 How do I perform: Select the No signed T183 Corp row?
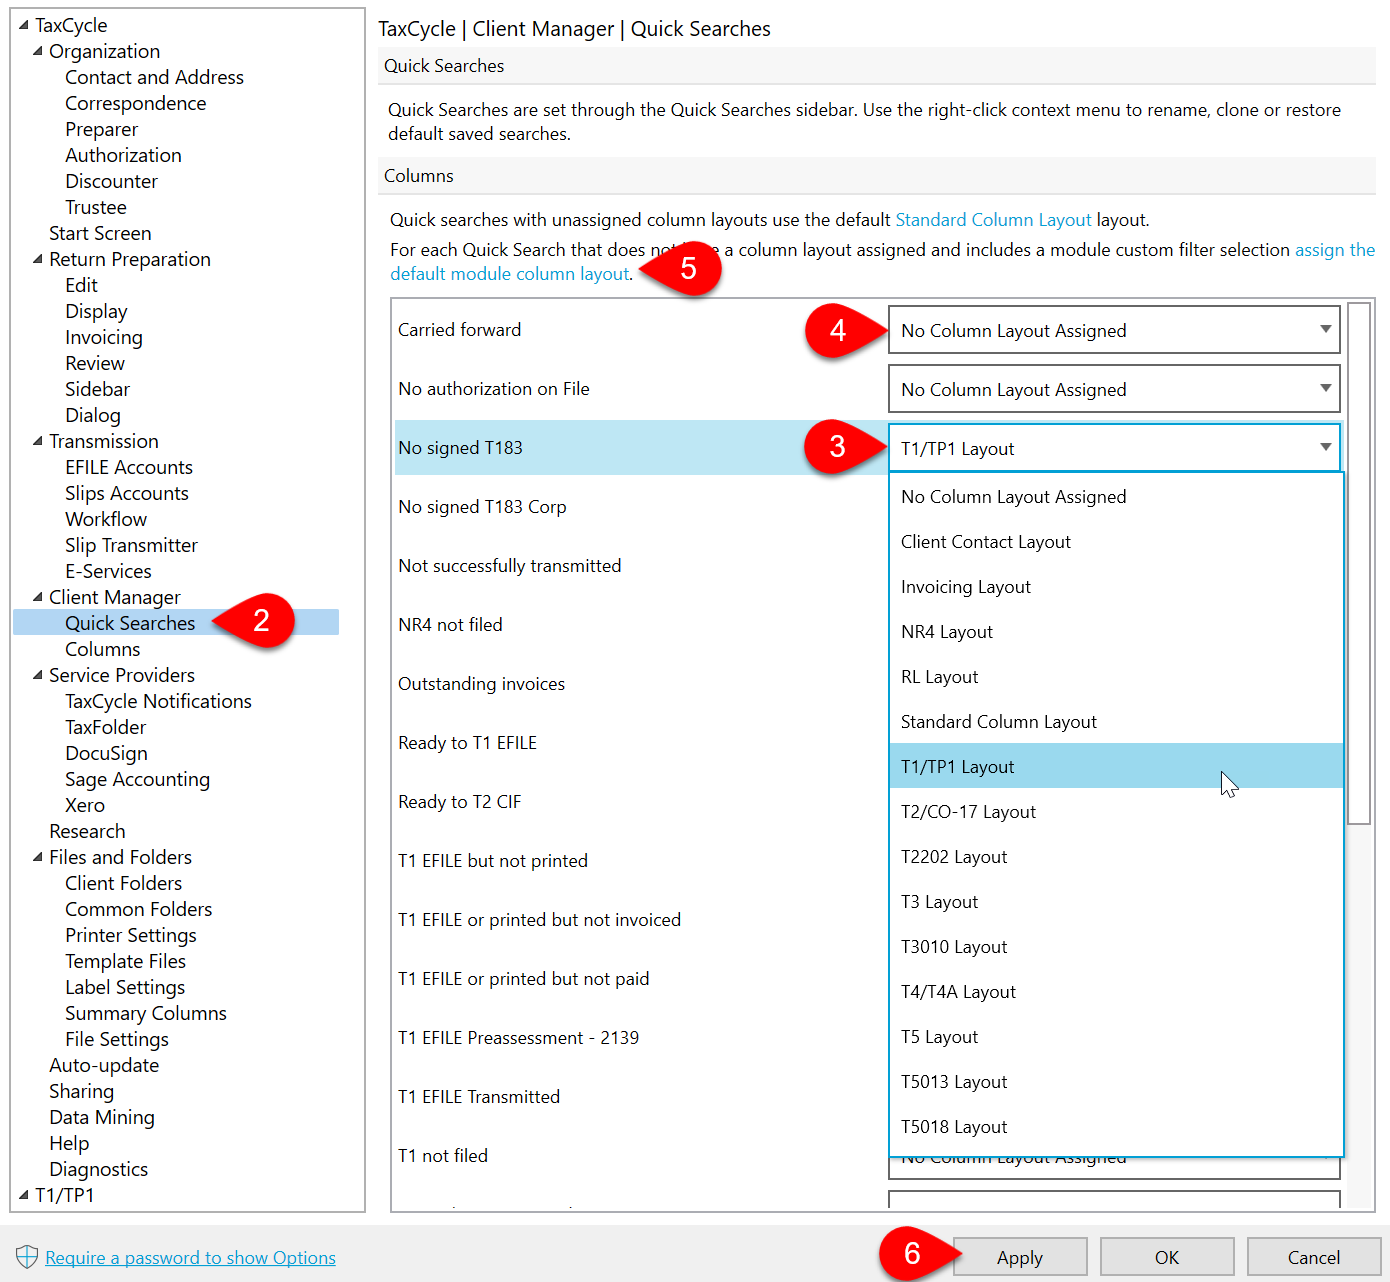click(x=638, y=507)
